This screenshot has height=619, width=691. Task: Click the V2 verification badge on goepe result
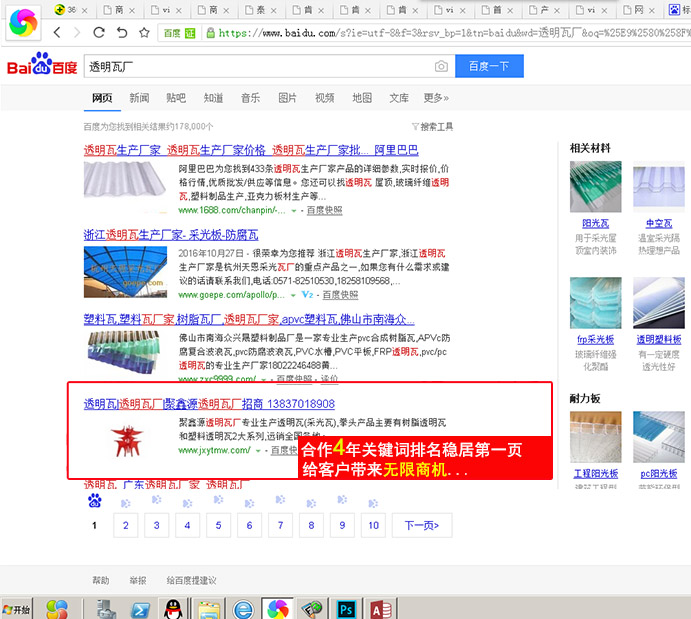tap(307, 294)
